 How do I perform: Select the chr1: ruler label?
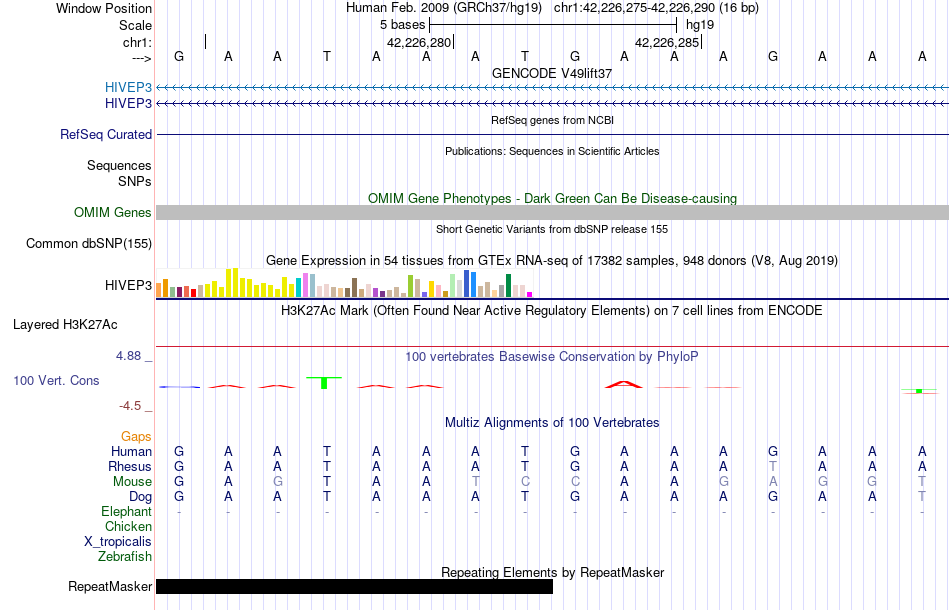tap(137, 42)
